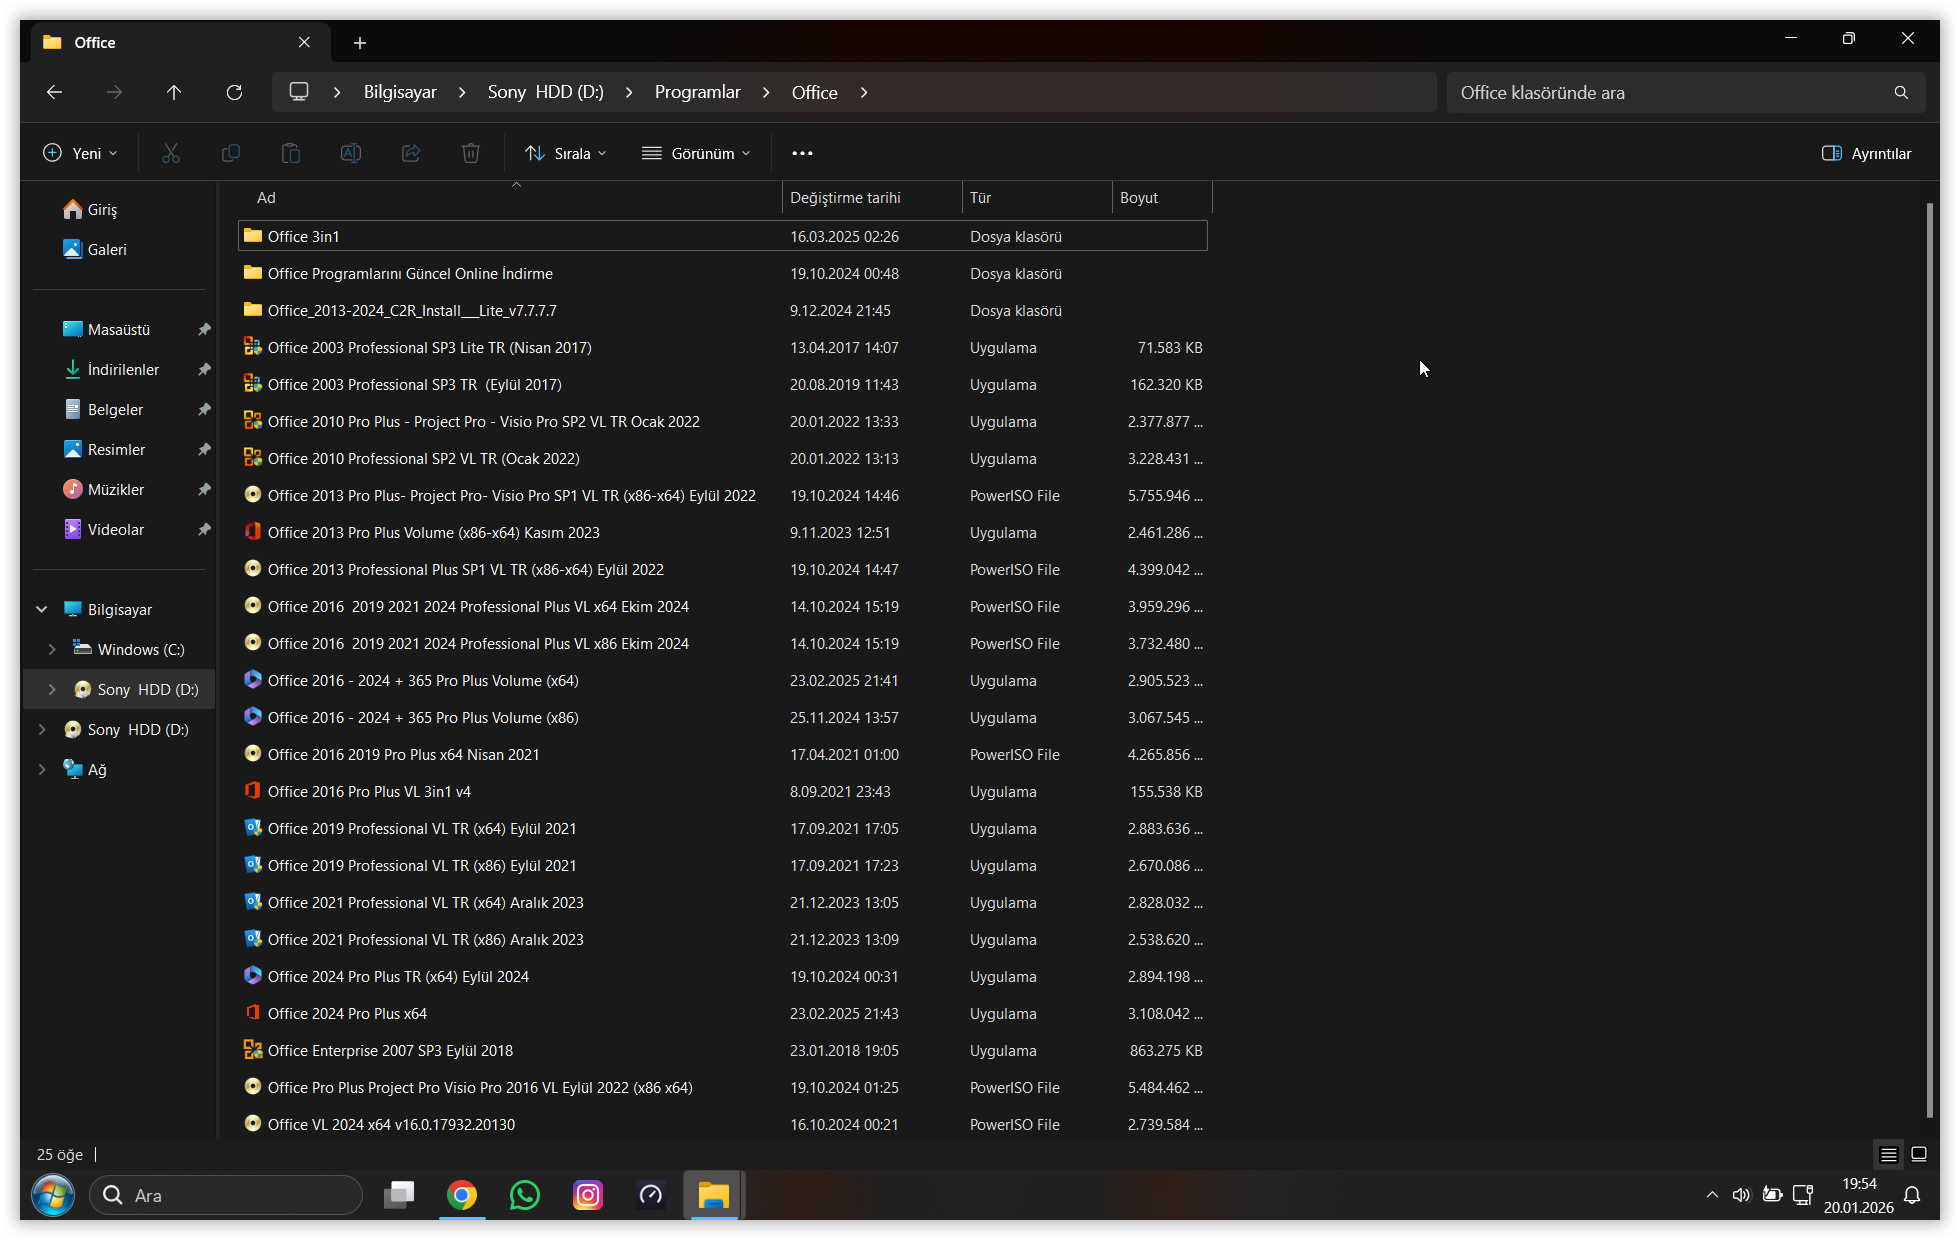Select Office Enterprise 2007 SP3 Eylül 2018
The image size is (1960, 1240).
click(723, 1050)
